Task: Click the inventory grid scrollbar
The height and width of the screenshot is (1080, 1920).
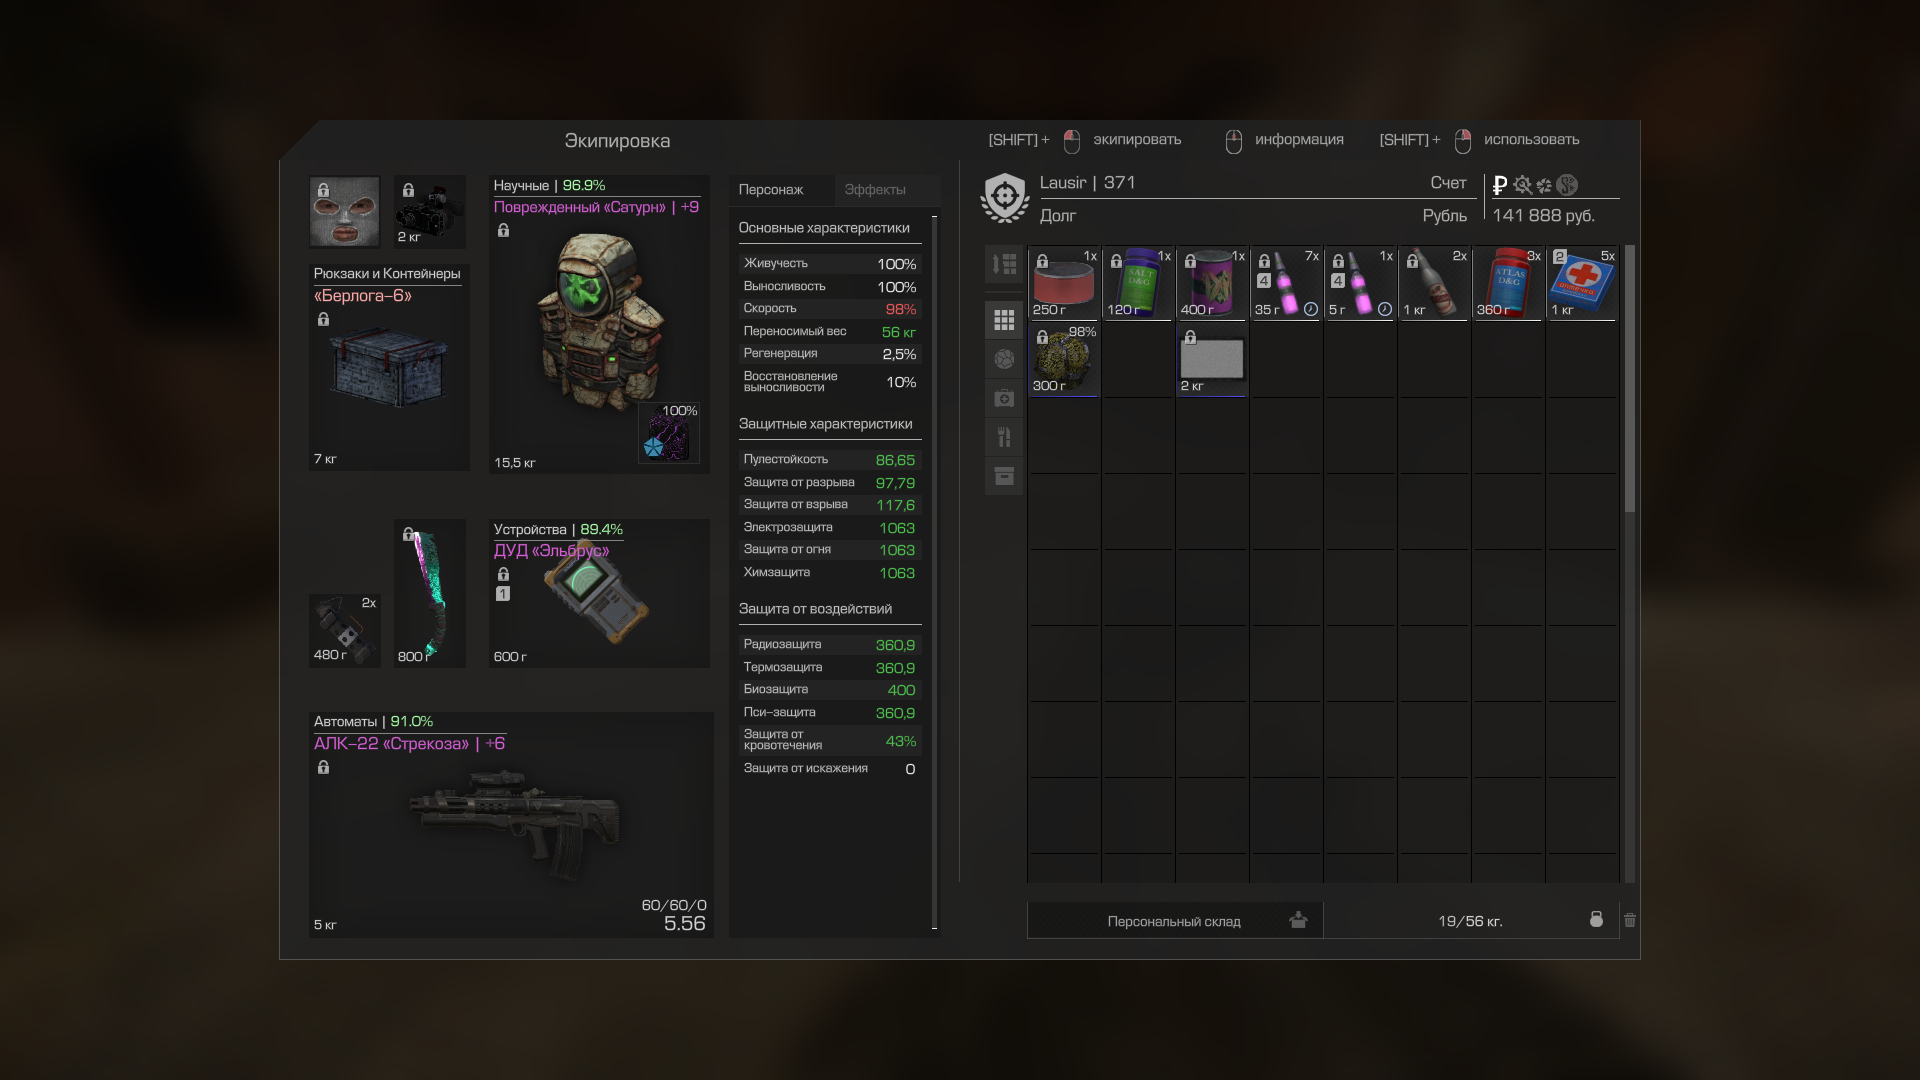Action: point(1630,380)
